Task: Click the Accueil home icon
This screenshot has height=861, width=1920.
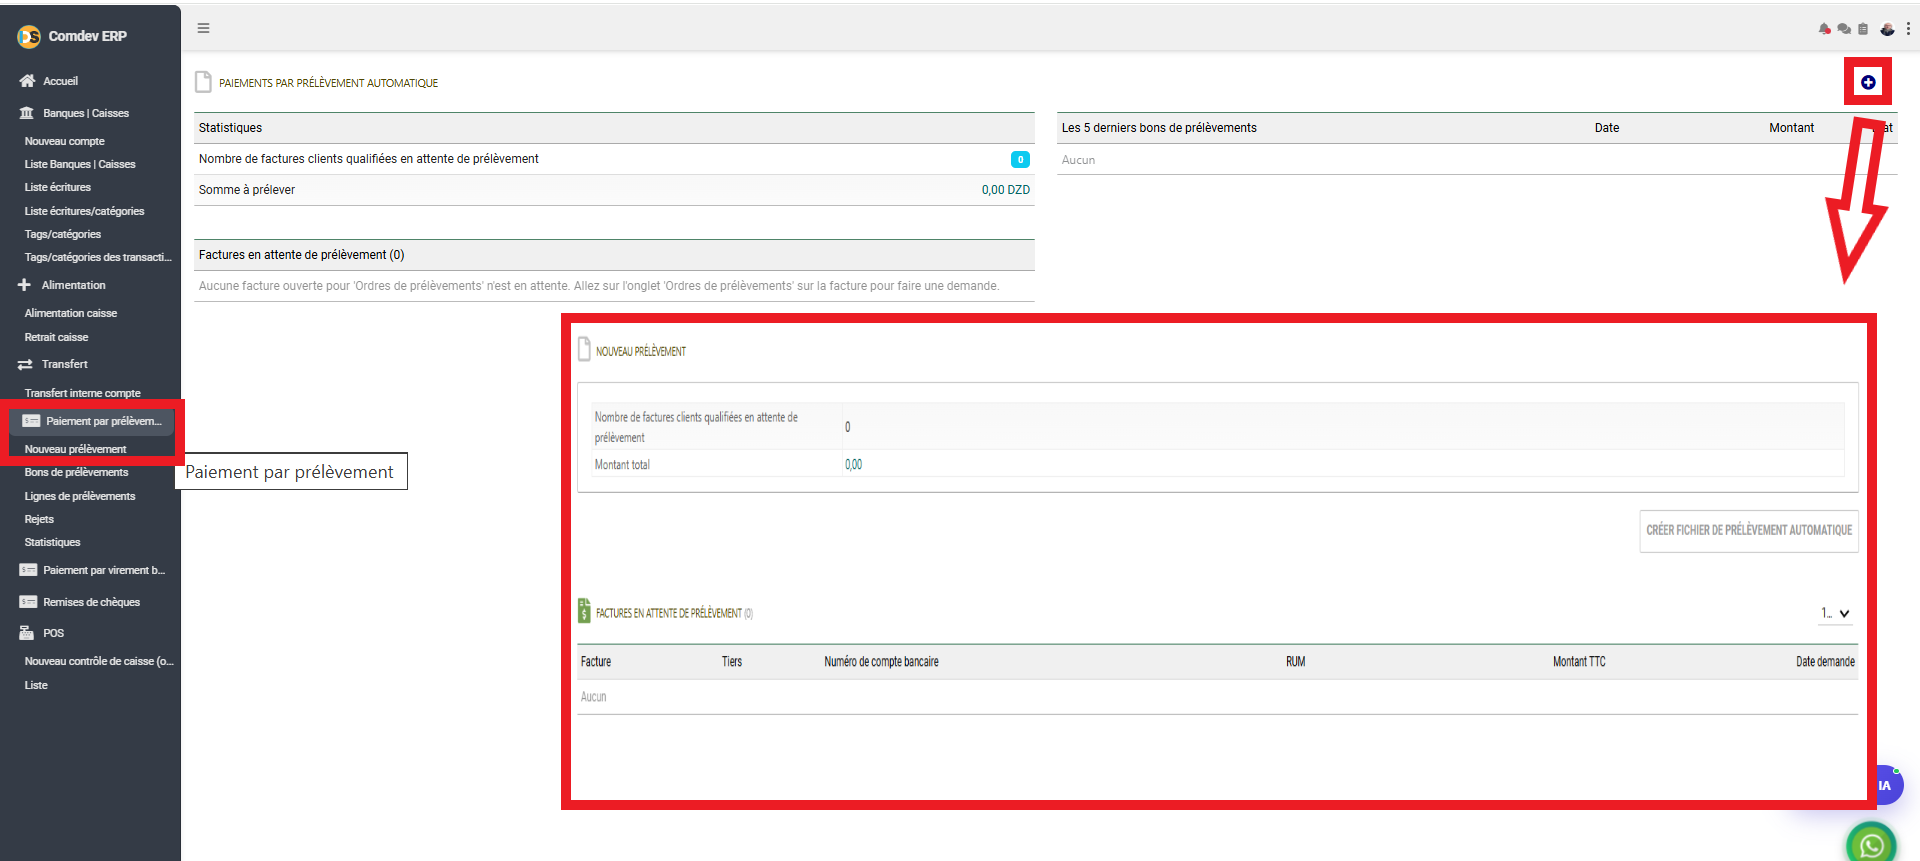Action: coord(27,81)
